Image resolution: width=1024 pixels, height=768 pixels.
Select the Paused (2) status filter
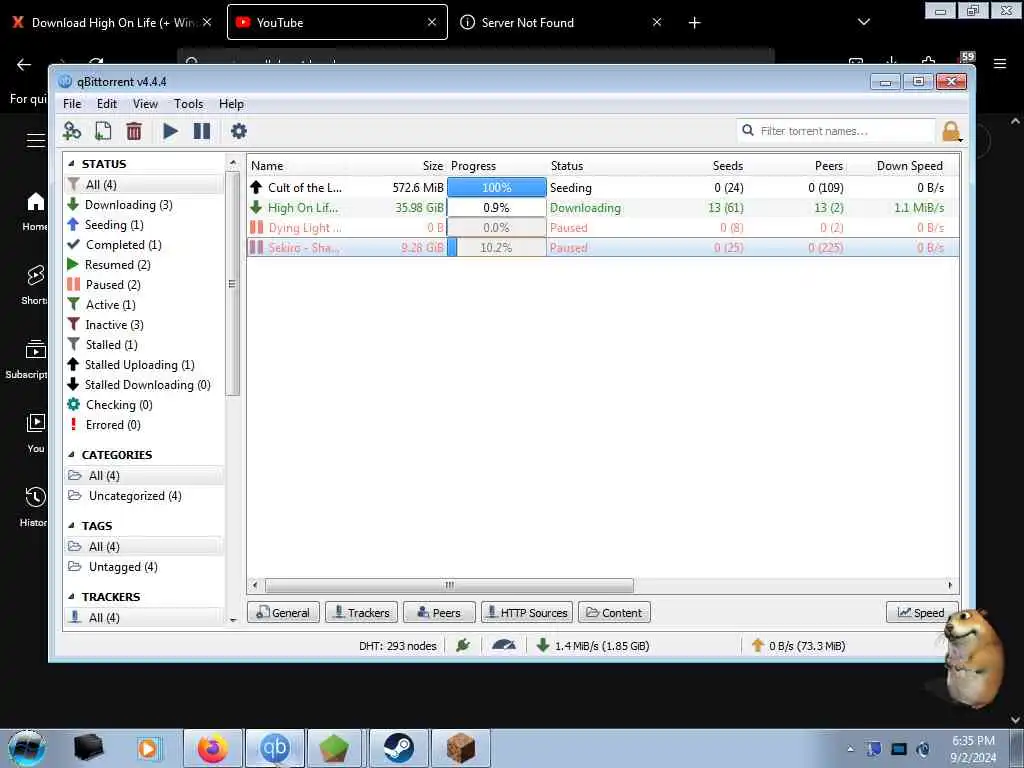tap(113, 285)
